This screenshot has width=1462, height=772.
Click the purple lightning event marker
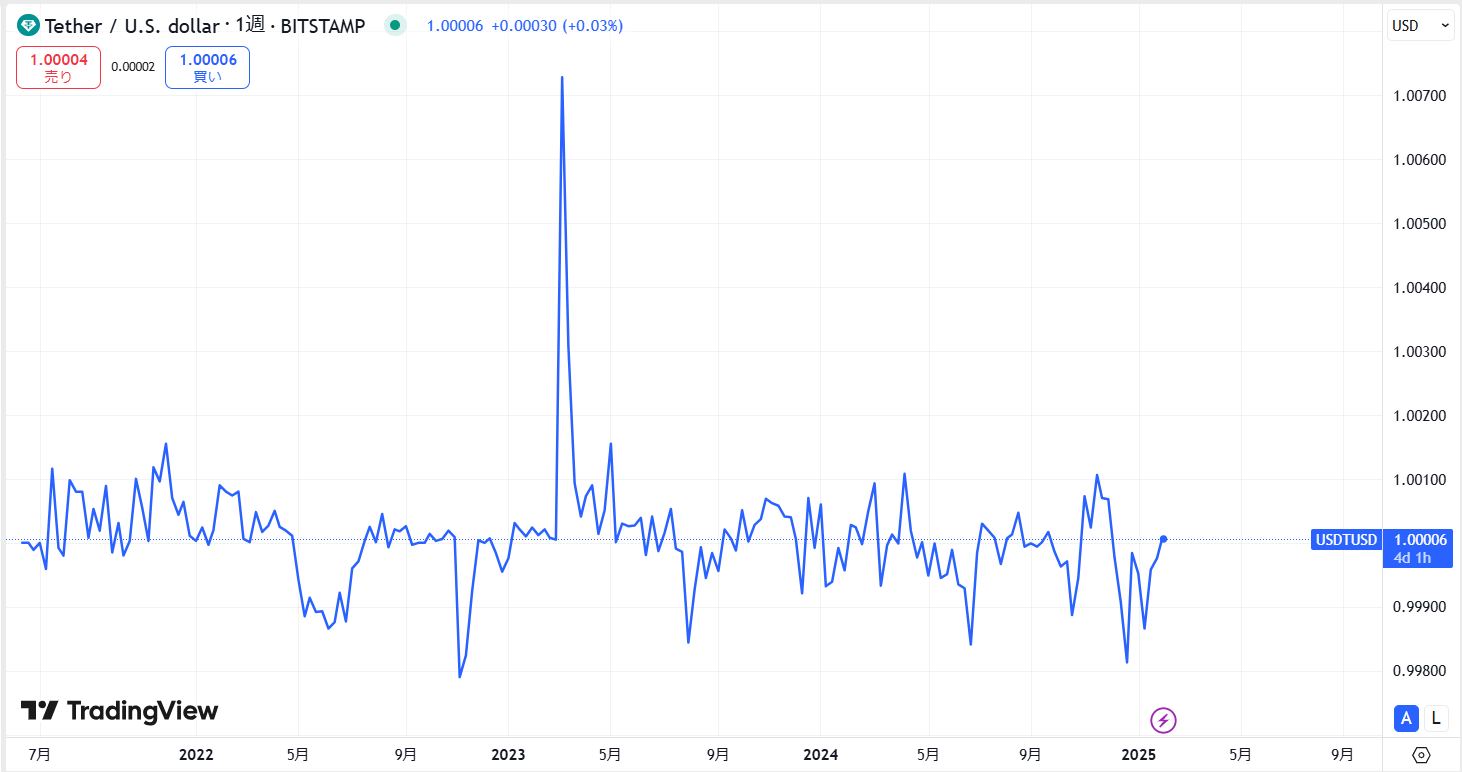tap(1163, 719)
